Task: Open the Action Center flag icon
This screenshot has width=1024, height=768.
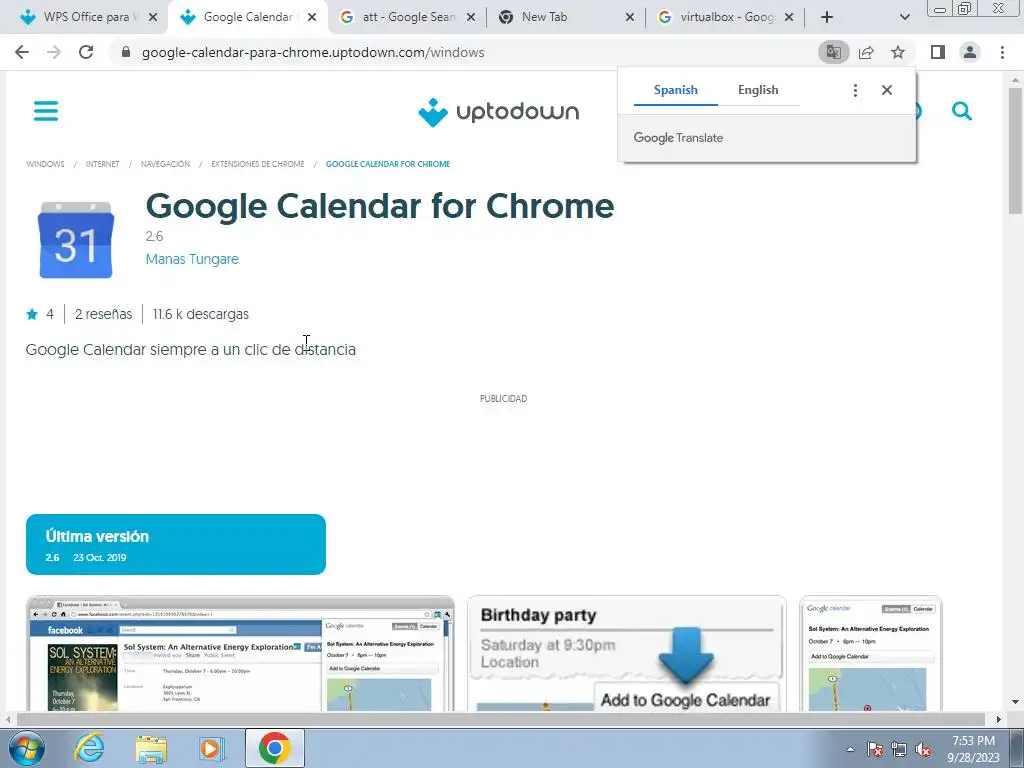Action: [874, 750]
